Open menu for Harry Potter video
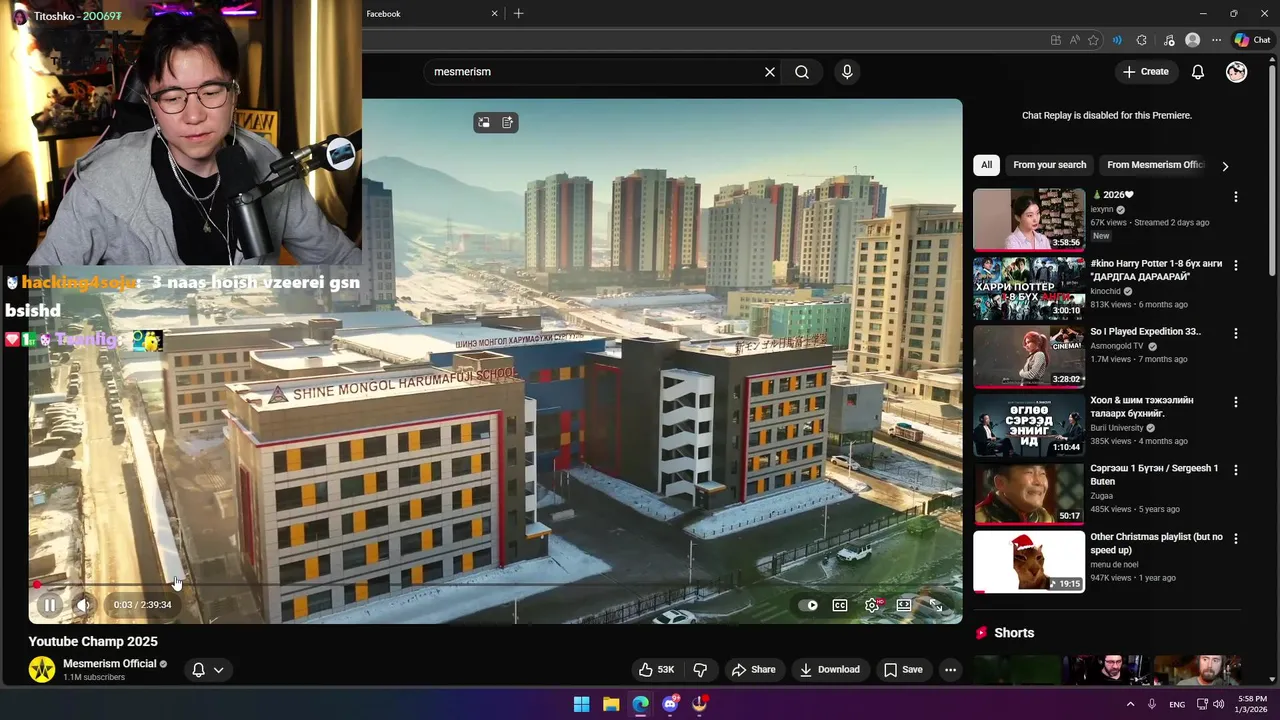Image resolution: width=1280 pixels, height=720 pixels. (1236, 265)
